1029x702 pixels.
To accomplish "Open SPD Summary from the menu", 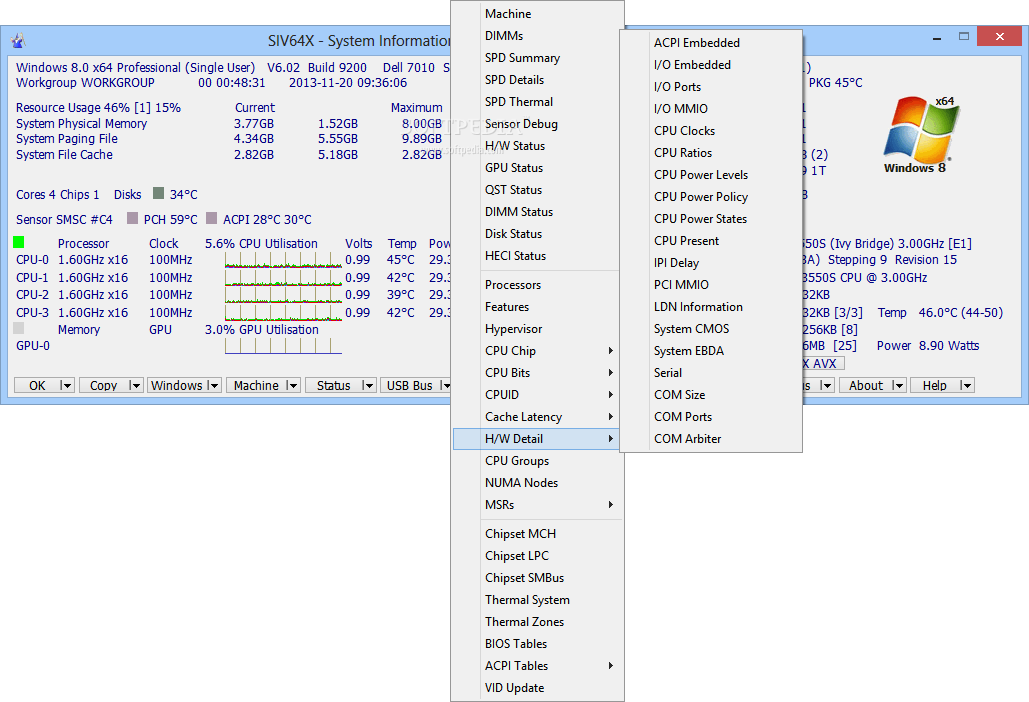I will coord(537,58).
